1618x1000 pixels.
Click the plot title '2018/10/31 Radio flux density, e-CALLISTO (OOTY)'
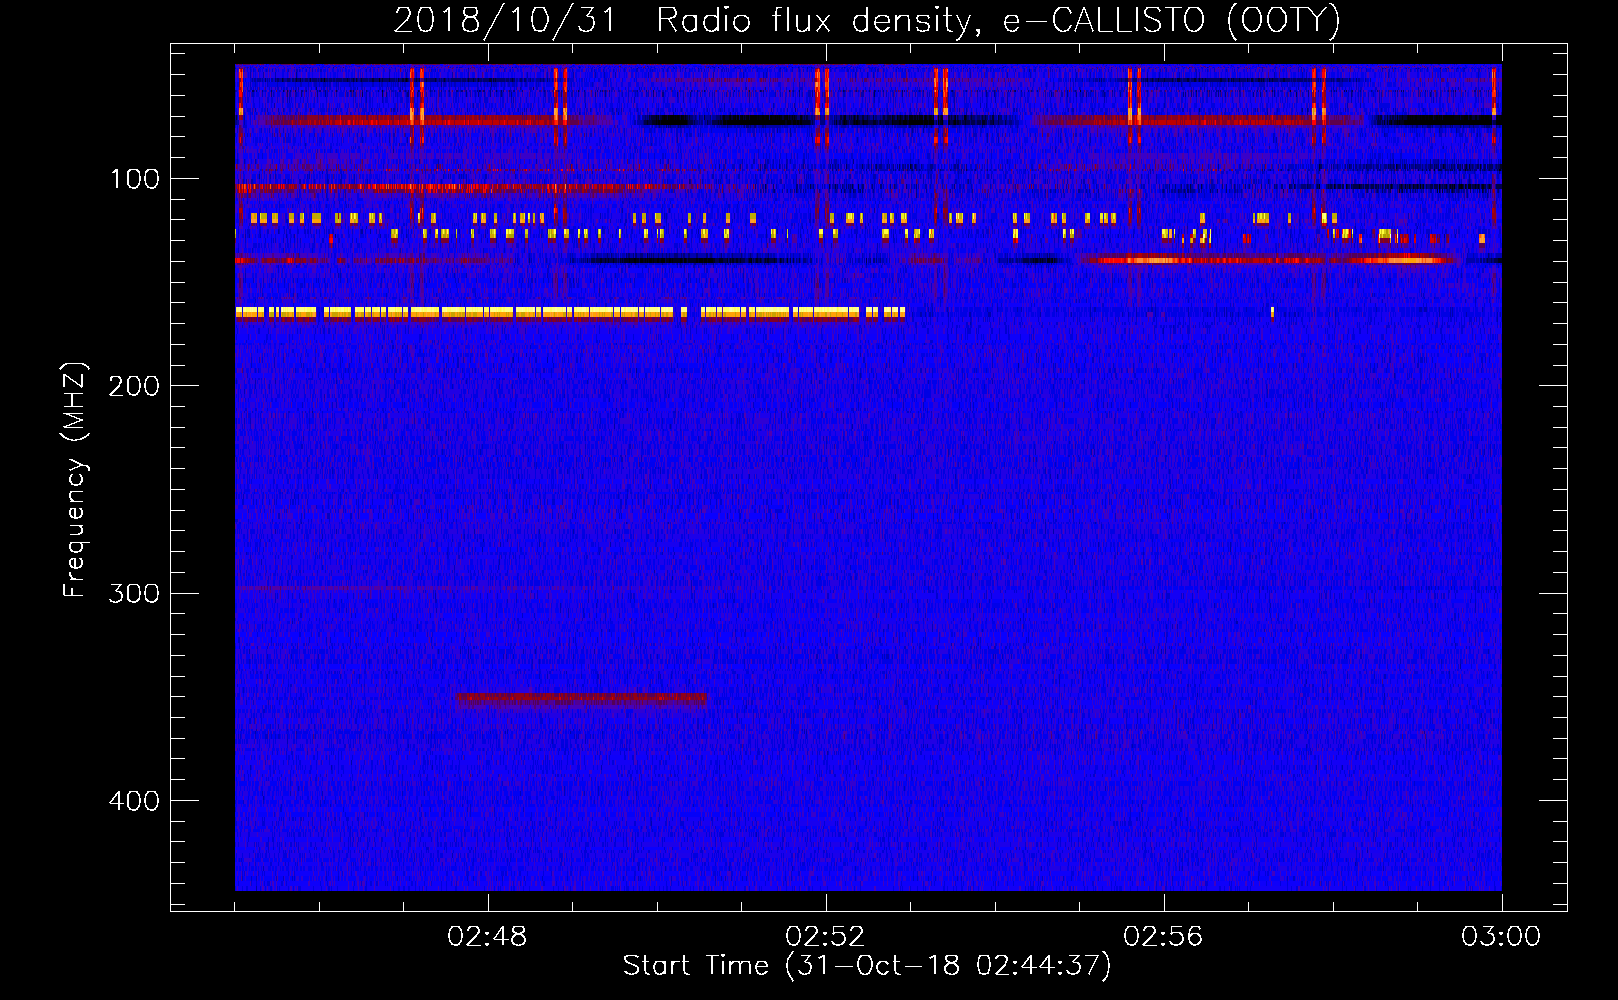pyautogui.click(x=866, y=21)
